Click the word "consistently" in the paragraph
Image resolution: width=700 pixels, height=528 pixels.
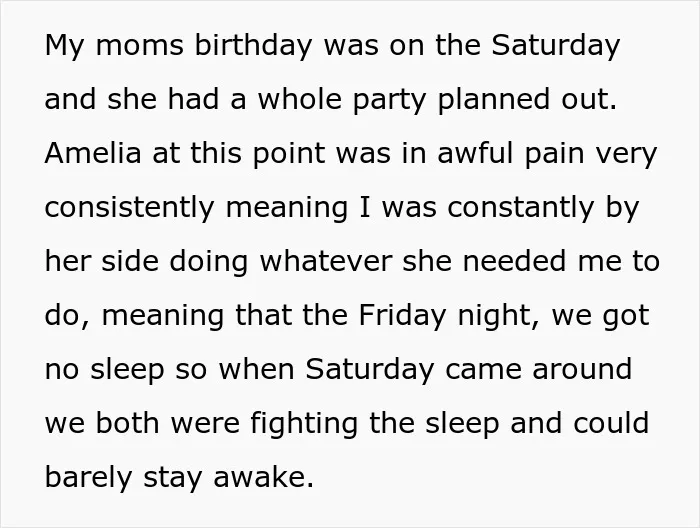129,208
